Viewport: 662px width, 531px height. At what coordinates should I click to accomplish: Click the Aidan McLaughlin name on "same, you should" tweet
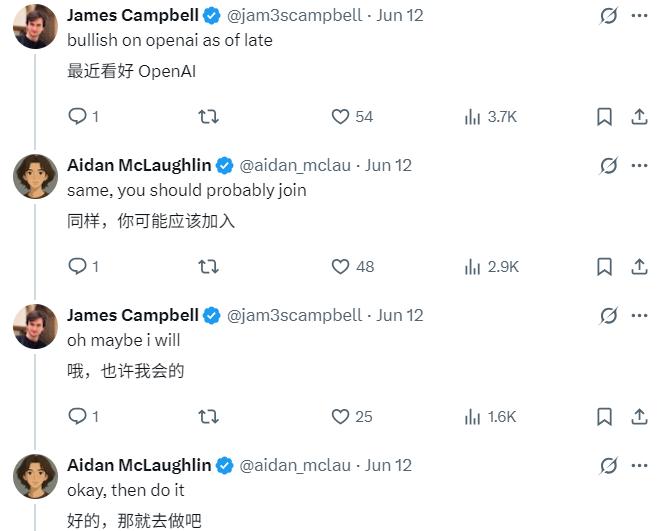[x=139, y=165]
